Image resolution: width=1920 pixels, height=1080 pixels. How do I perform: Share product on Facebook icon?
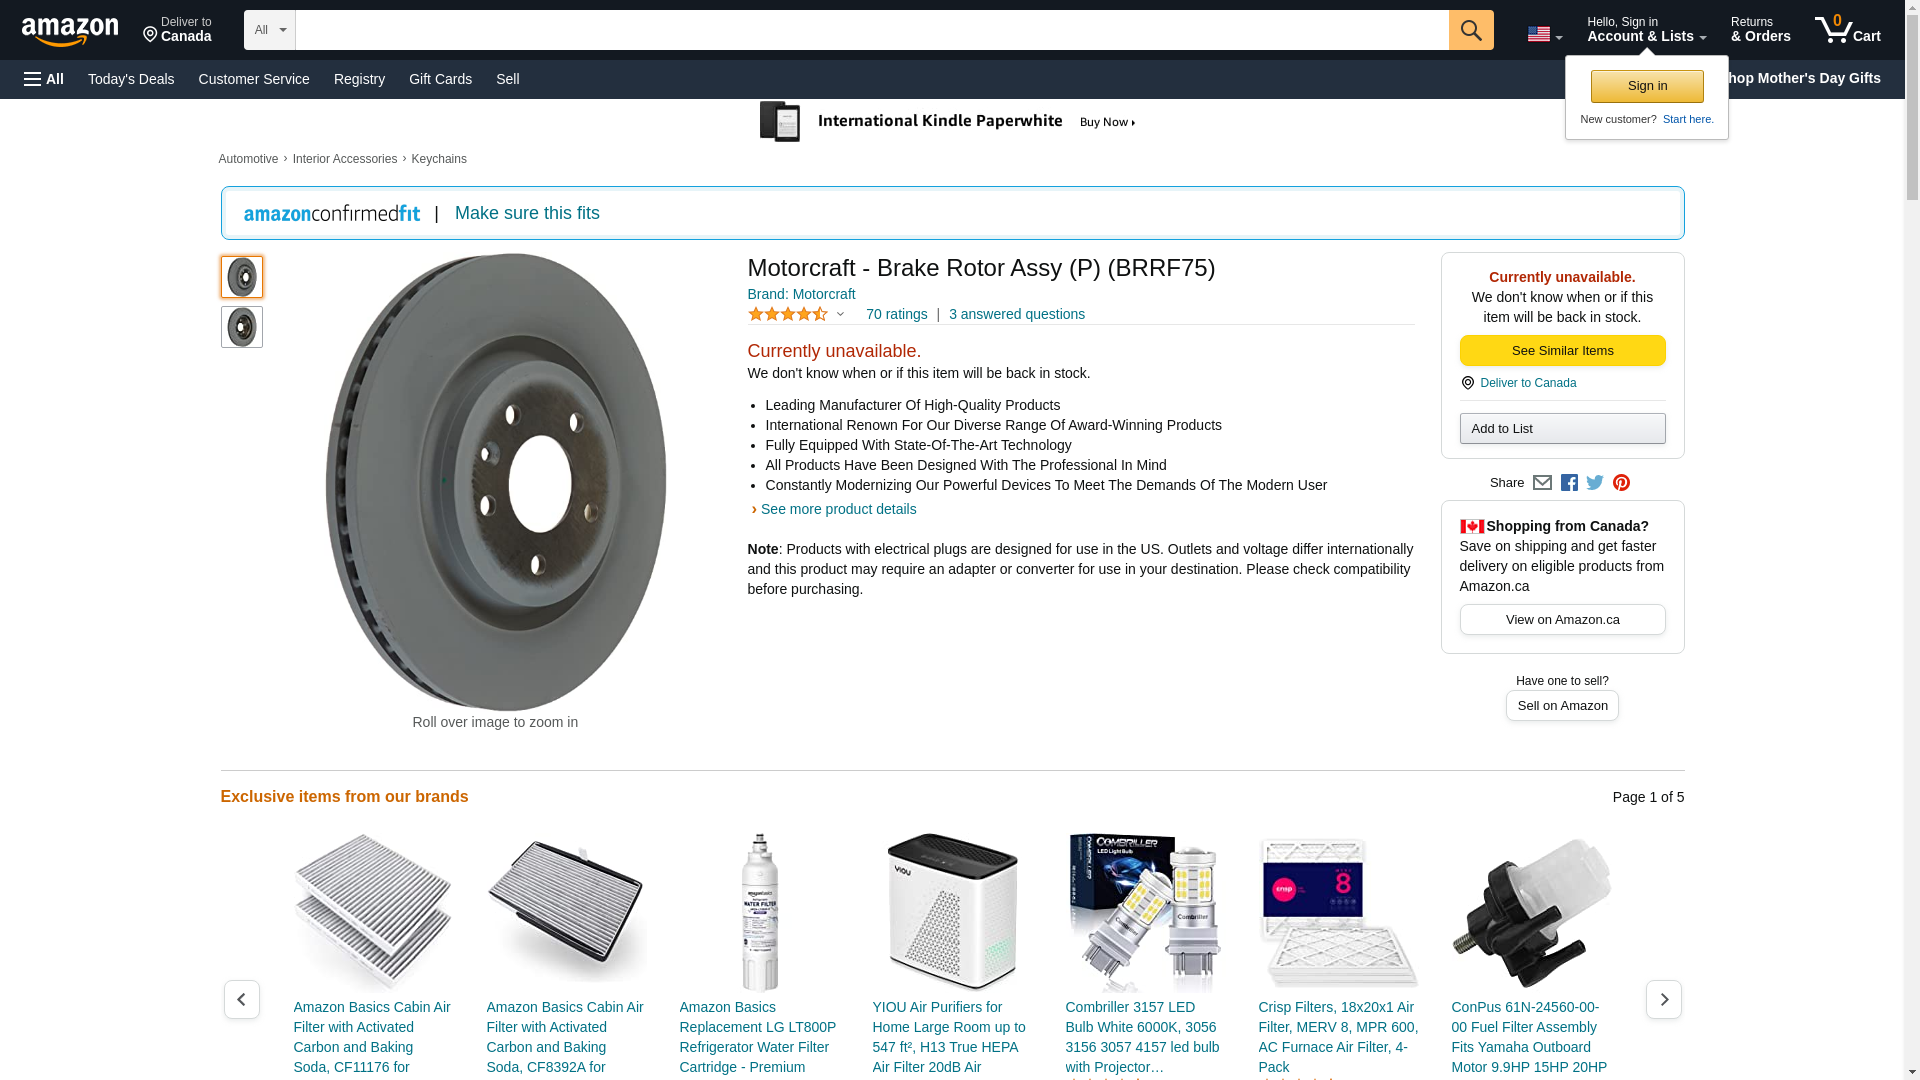click(1569, 483)
